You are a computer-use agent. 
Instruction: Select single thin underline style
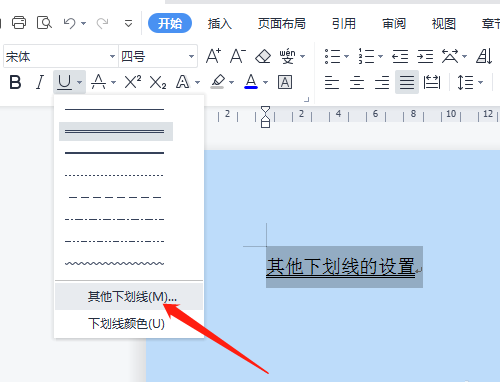click(x=115, y=109)
